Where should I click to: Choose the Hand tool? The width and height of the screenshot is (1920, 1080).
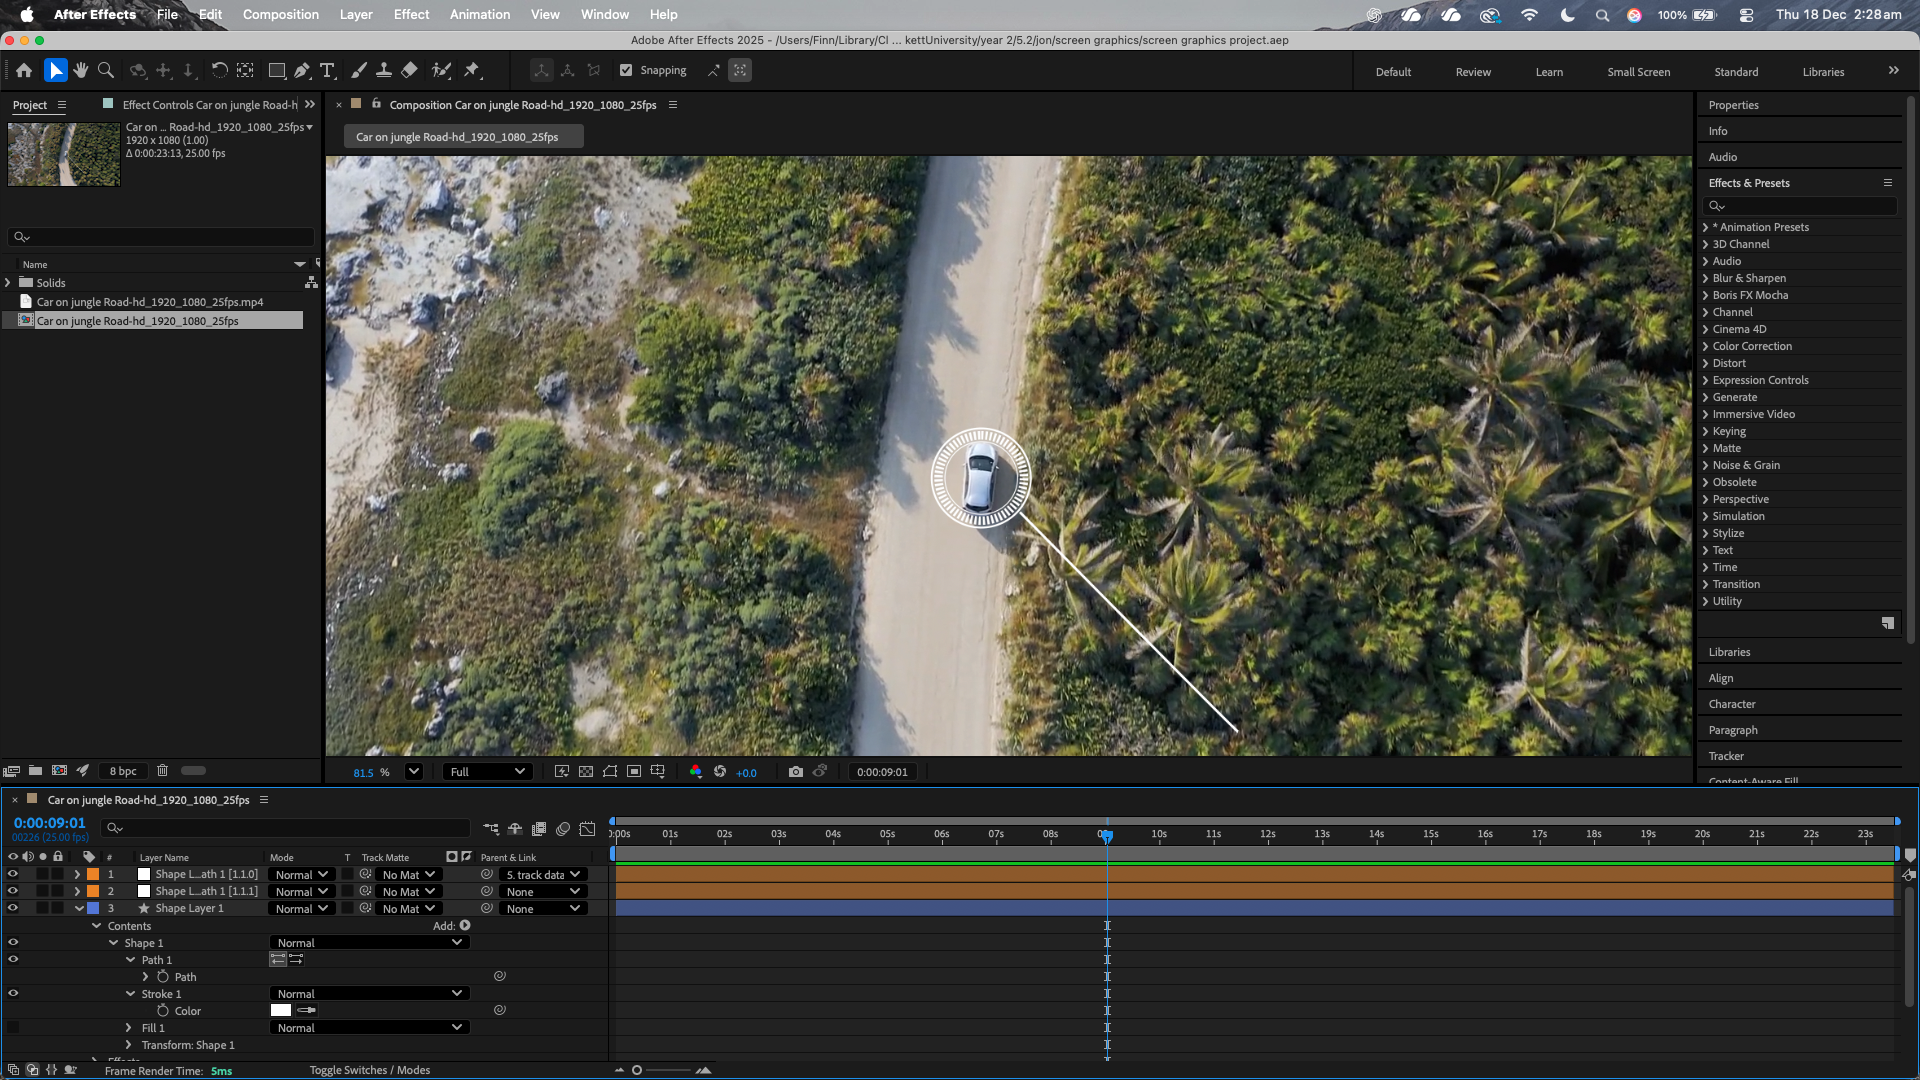click(x=81, y=71)
